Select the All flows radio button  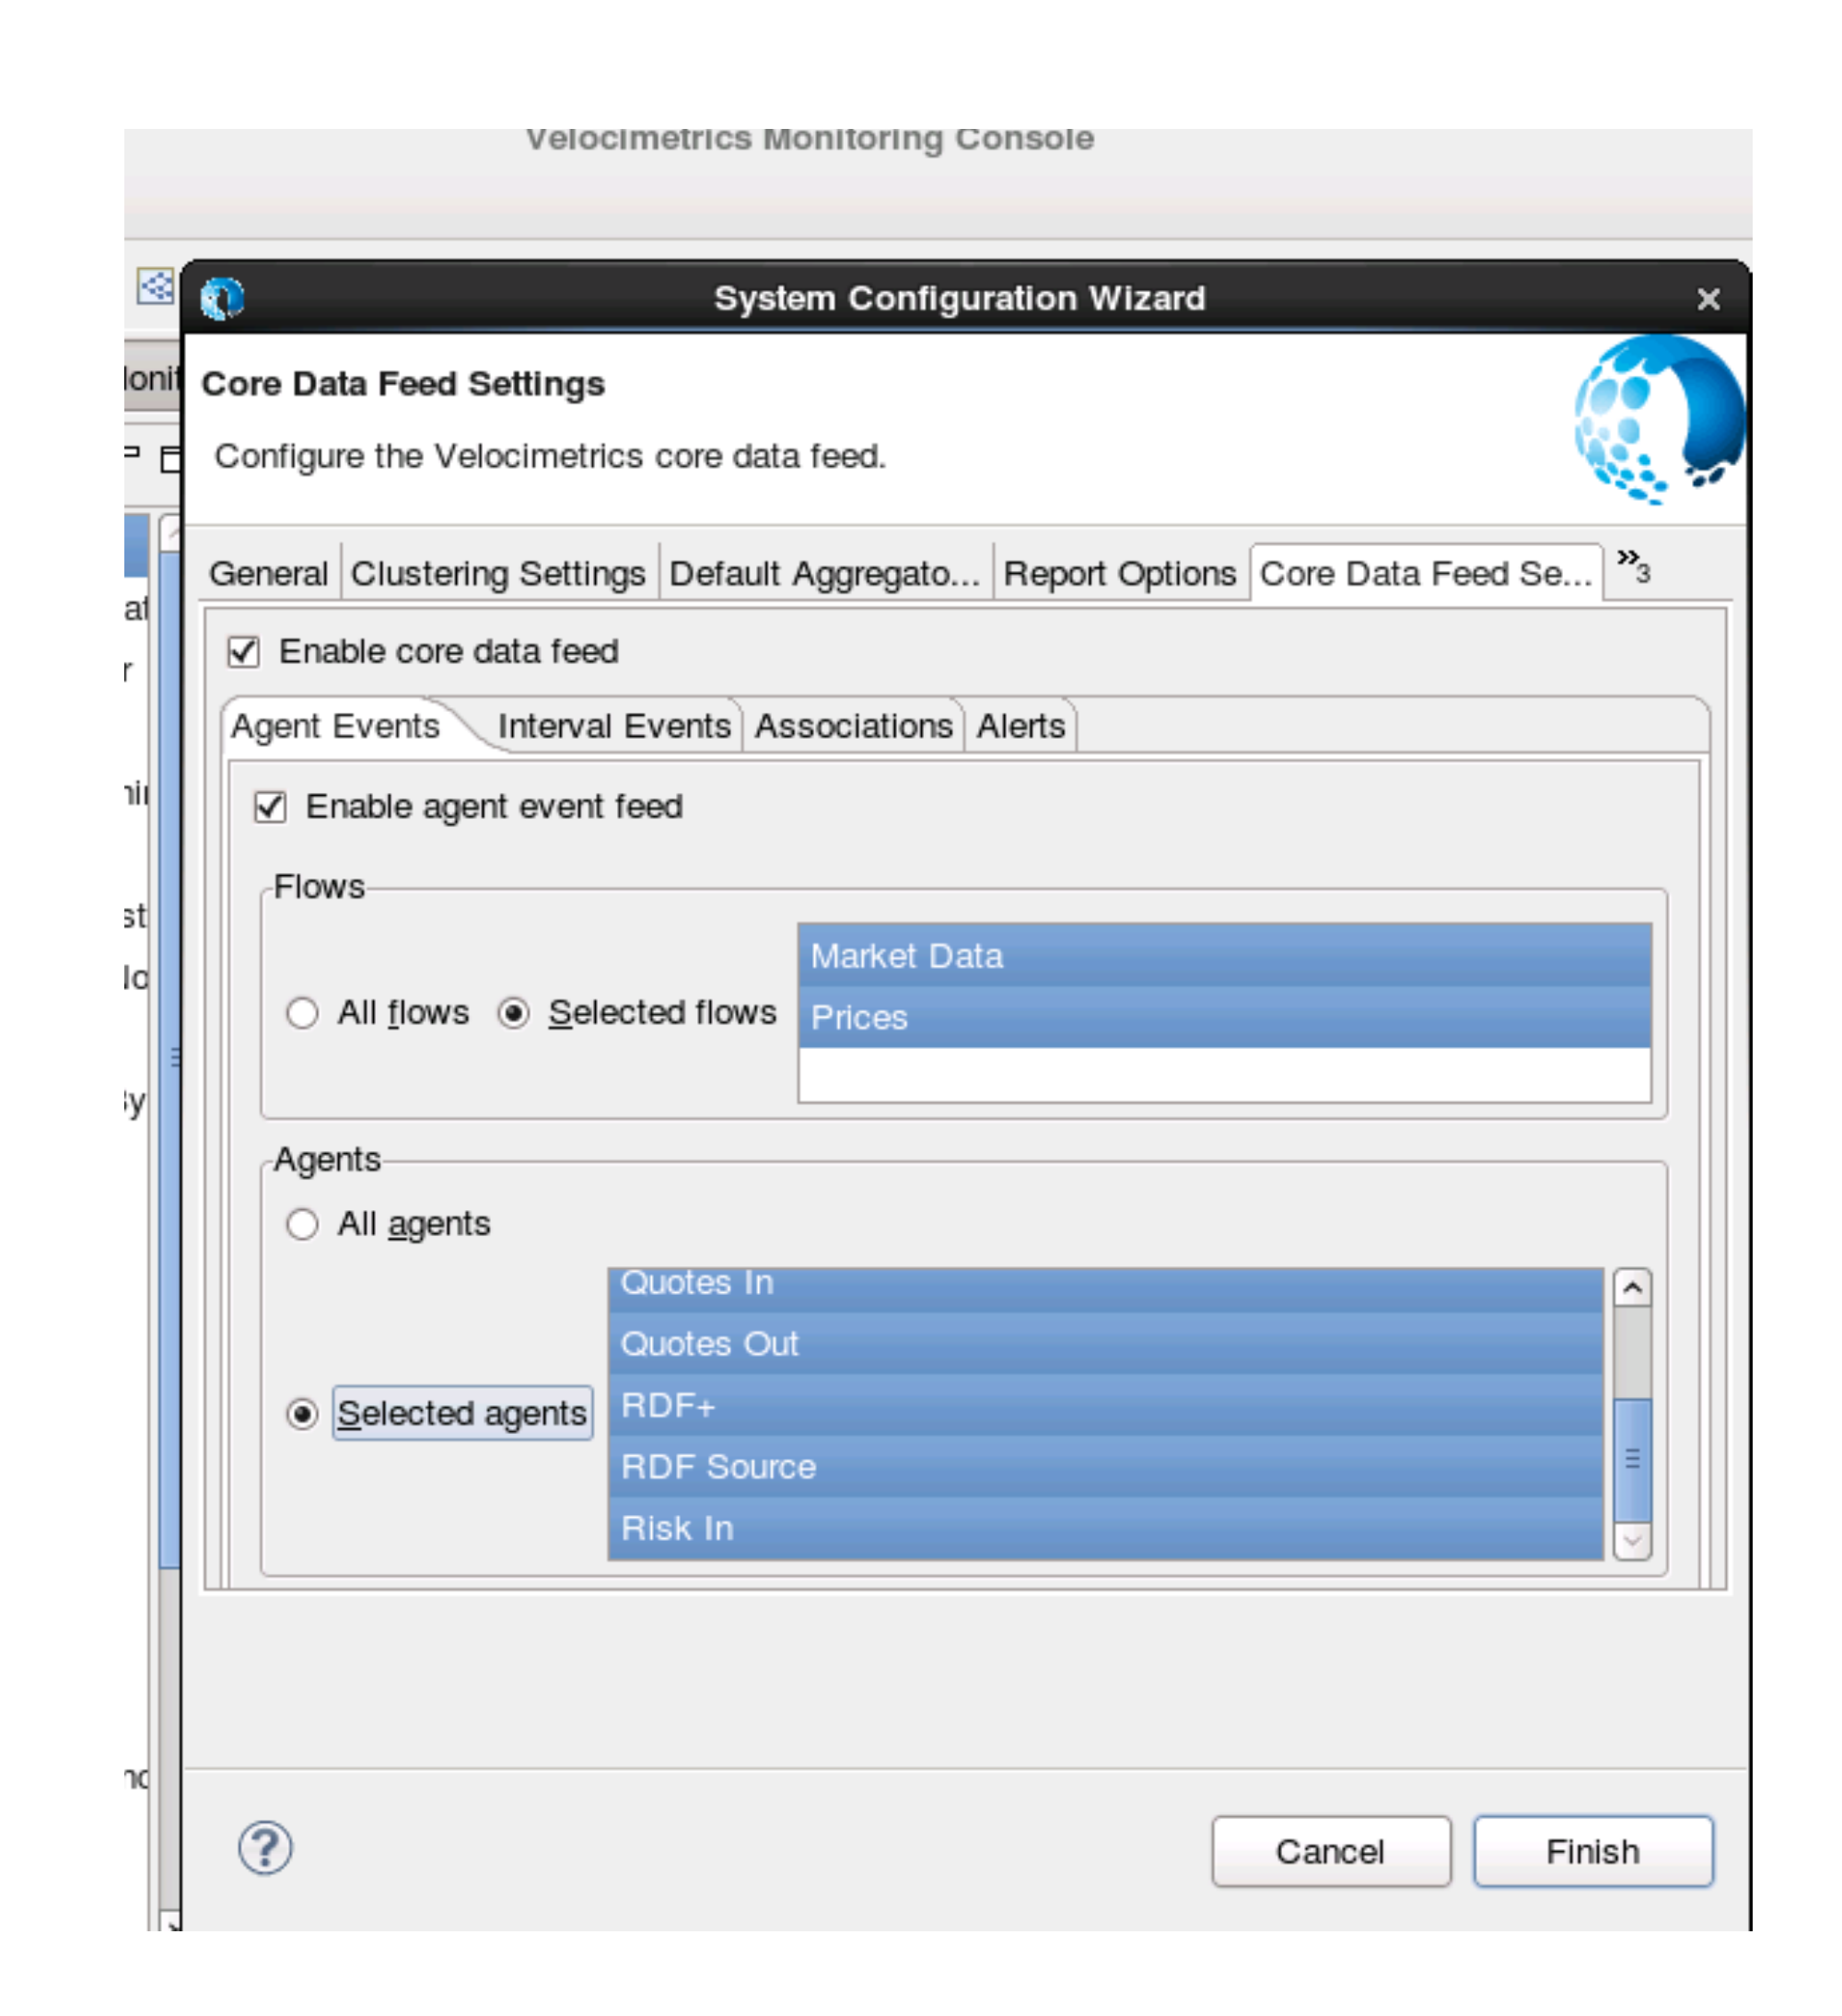click(302, 1013)
